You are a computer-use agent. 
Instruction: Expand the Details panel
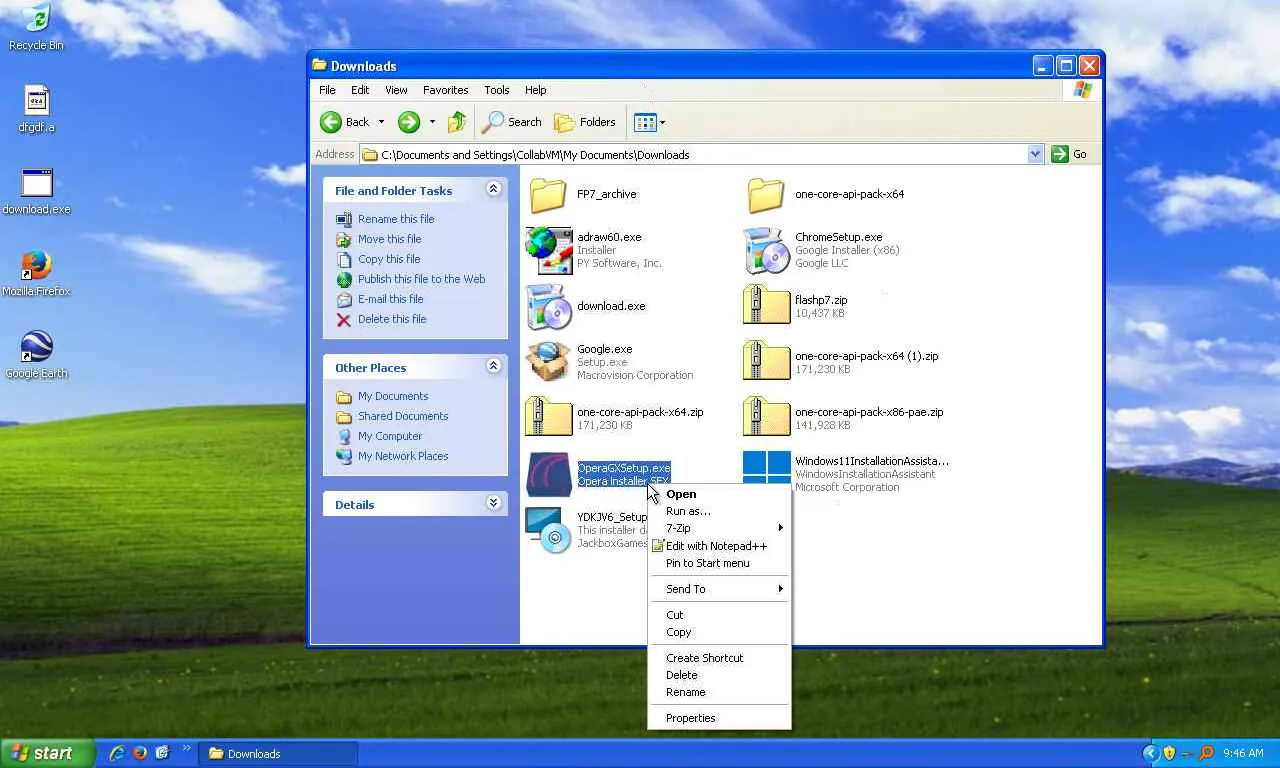pos(493,503)
